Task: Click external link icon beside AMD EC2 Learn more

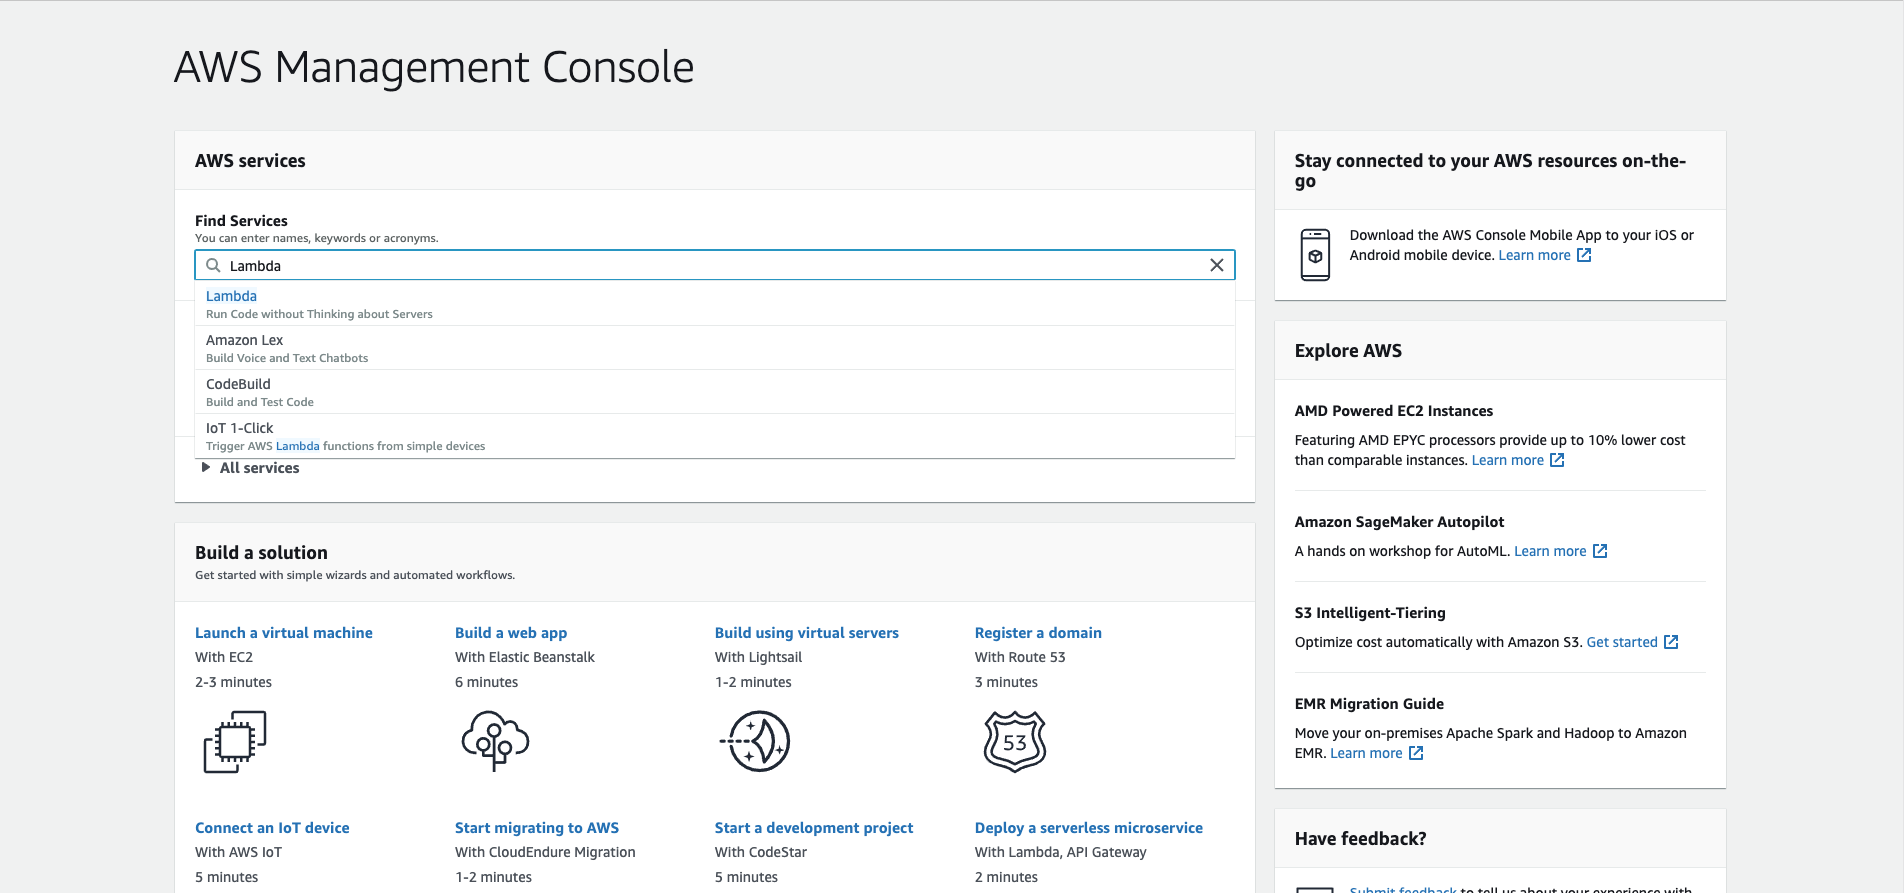Action: 1557,460
